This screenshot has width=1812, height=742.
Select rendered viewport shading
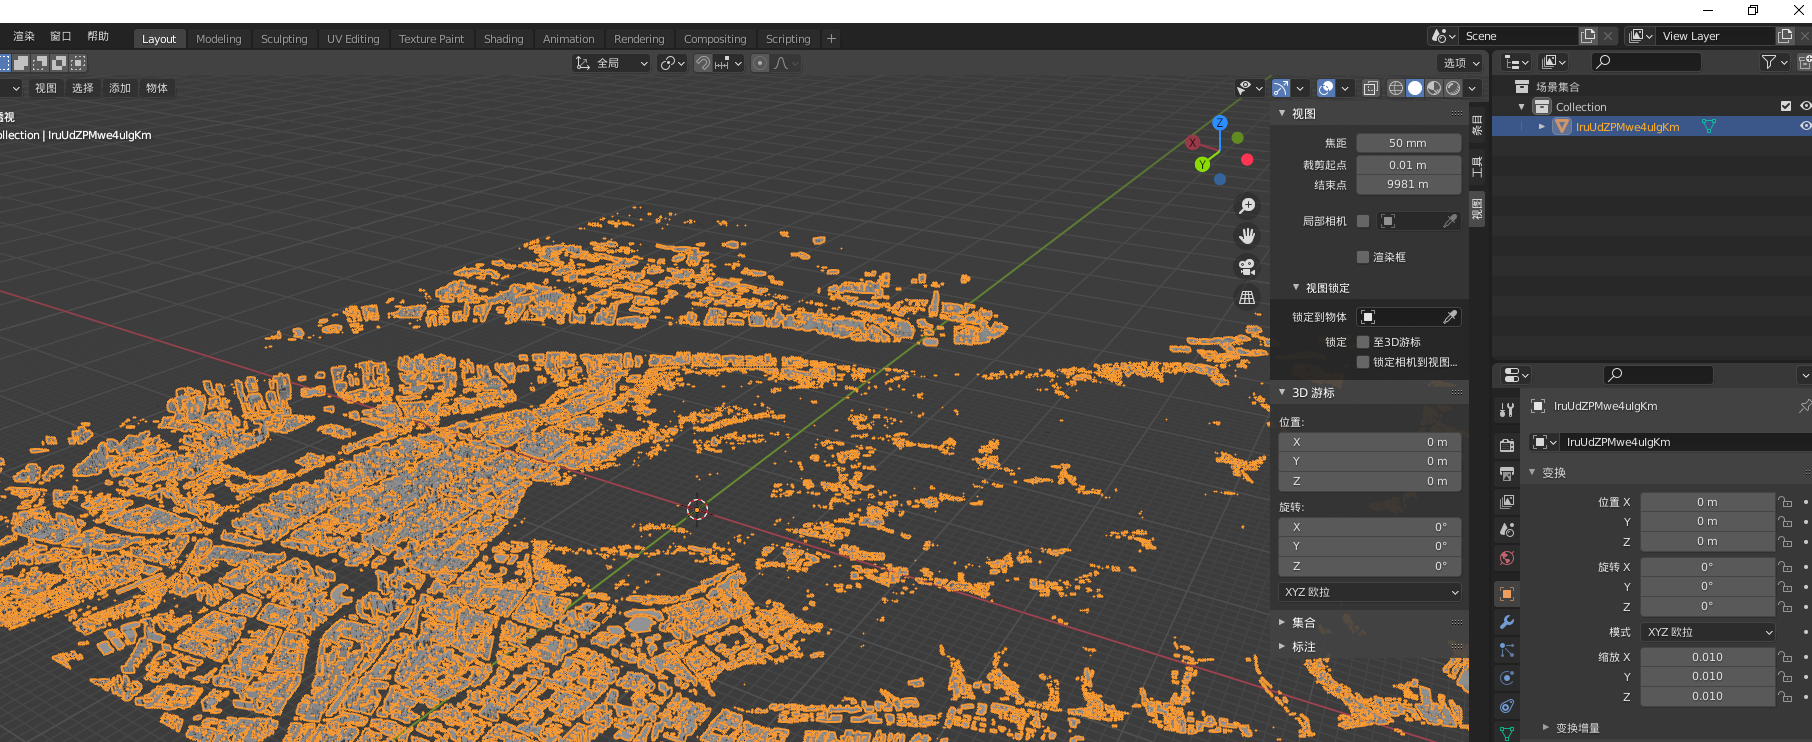tap(1453, 88)
